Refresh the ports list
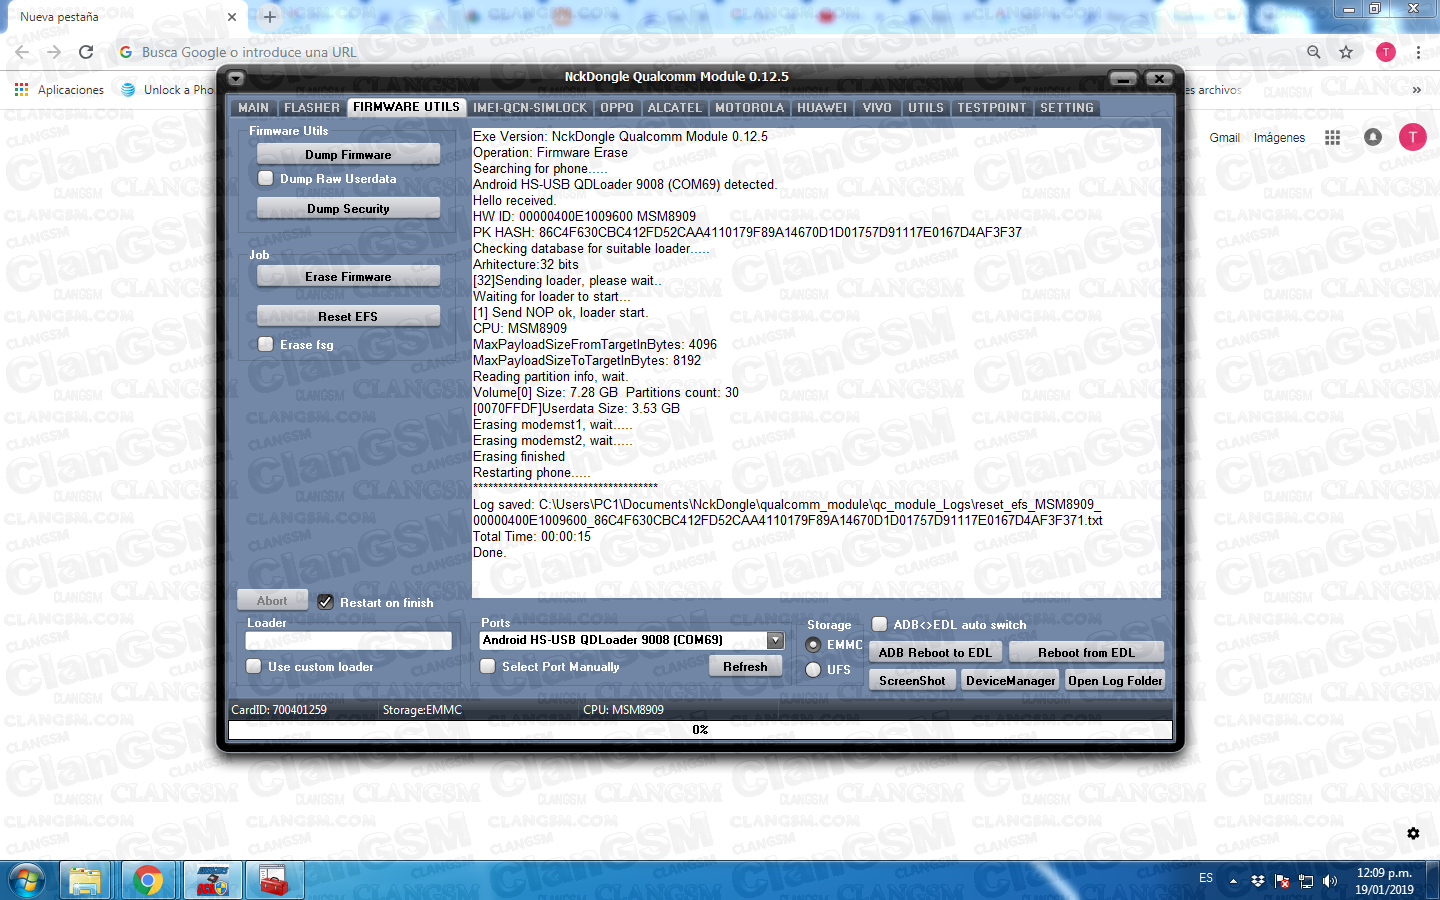Image resolution: width=1440 pixels, height=900 pixels. [x=746, y=666]
